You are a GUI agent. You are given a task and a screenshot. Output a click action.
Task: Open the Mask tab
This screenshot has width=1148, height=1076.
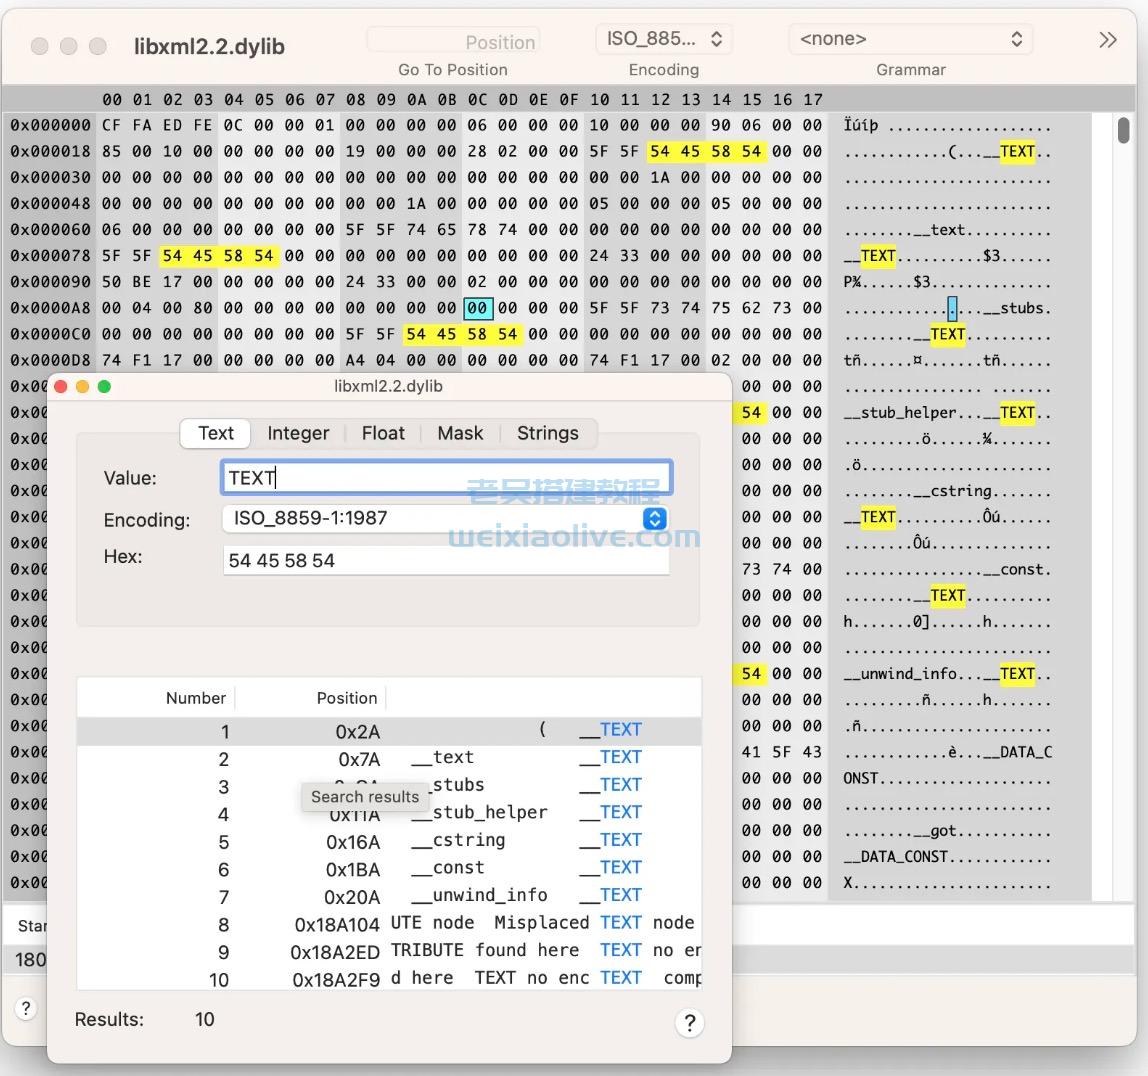pyautogui.click(x=460, y=433)
